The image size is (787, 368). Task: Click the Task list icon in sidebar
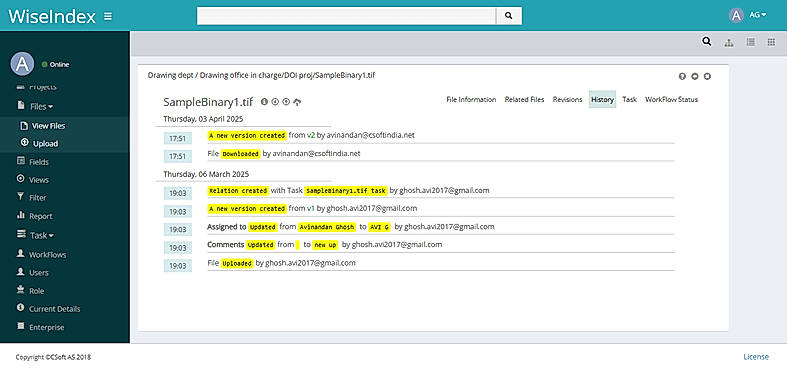click(x=21, y=234)
